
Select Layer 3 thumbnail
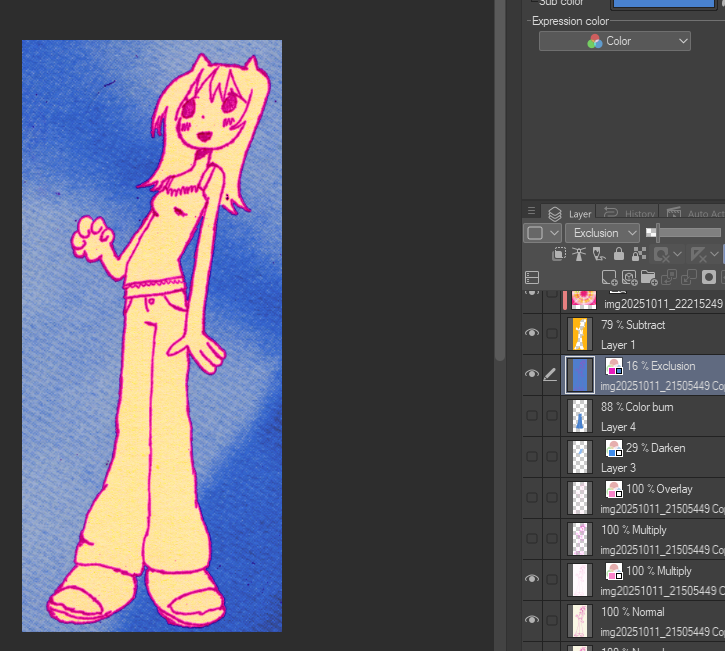pos(580,457)
